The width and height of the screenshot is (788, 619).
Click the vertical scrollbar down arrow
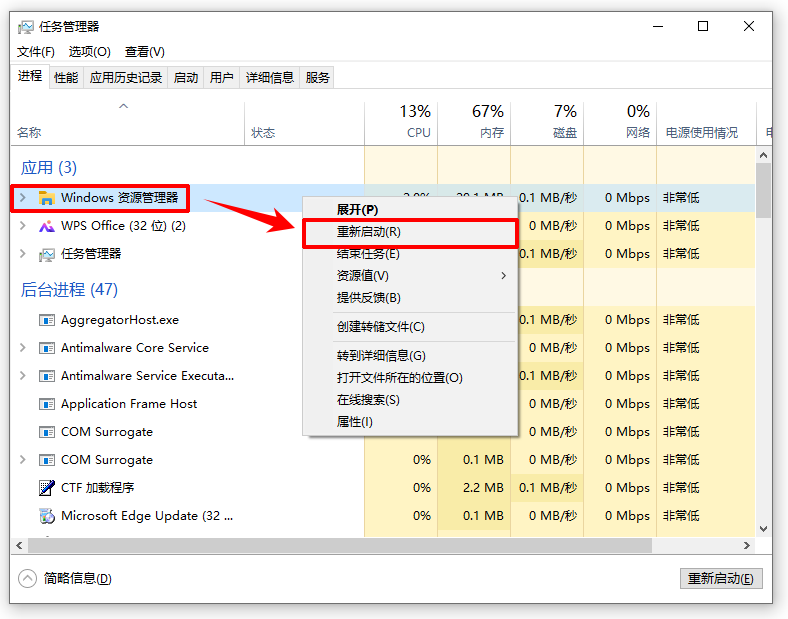click(763, 529)
